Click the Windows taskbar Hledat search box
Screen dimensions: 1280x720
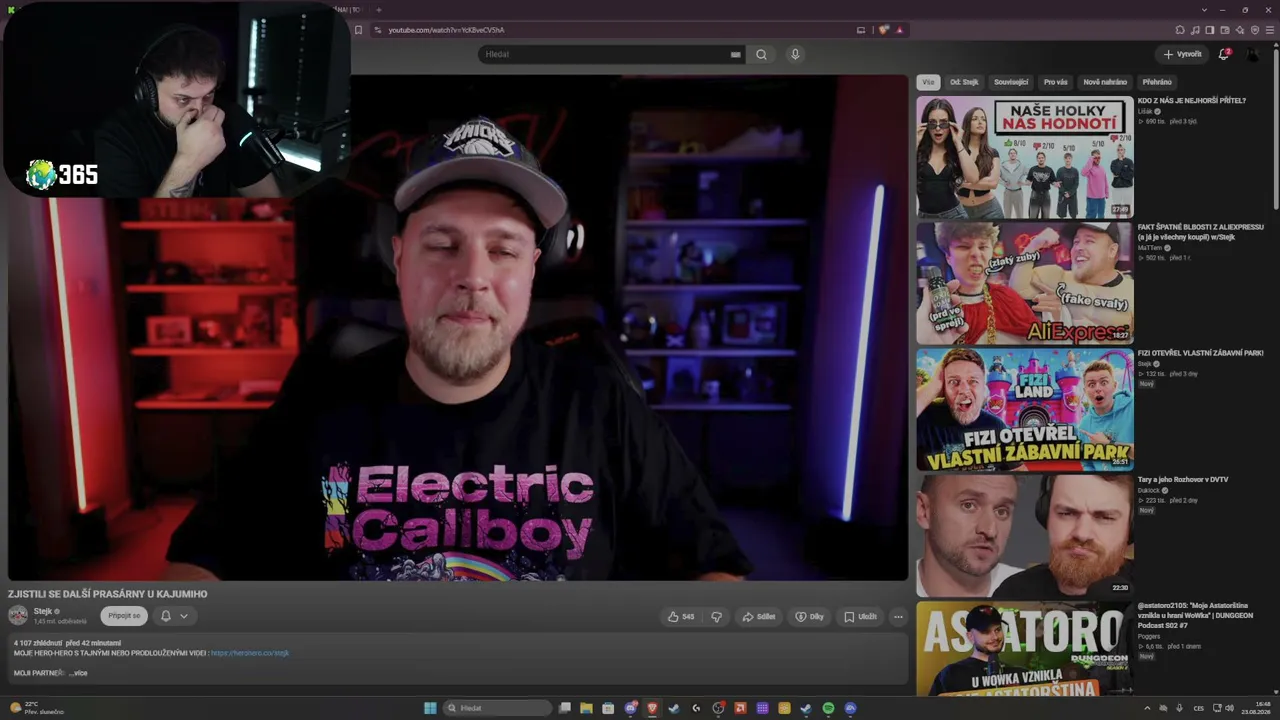[497, 708]
